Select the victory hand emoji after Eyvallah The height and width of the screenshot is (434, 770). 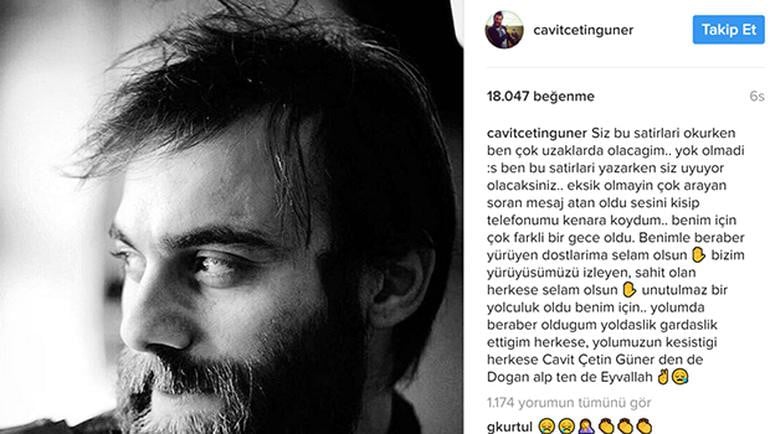pos(663,377)
